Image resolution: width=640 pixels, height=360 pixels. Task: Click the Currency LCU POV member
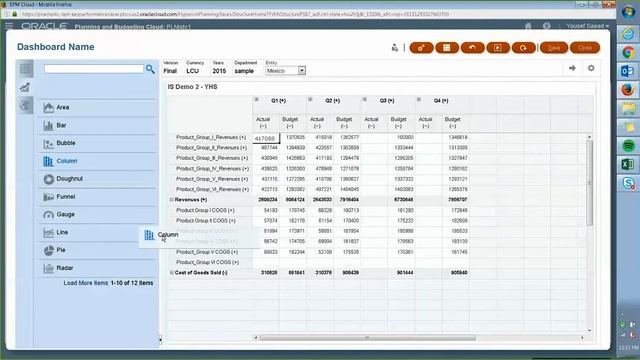[x=193, y=71]
